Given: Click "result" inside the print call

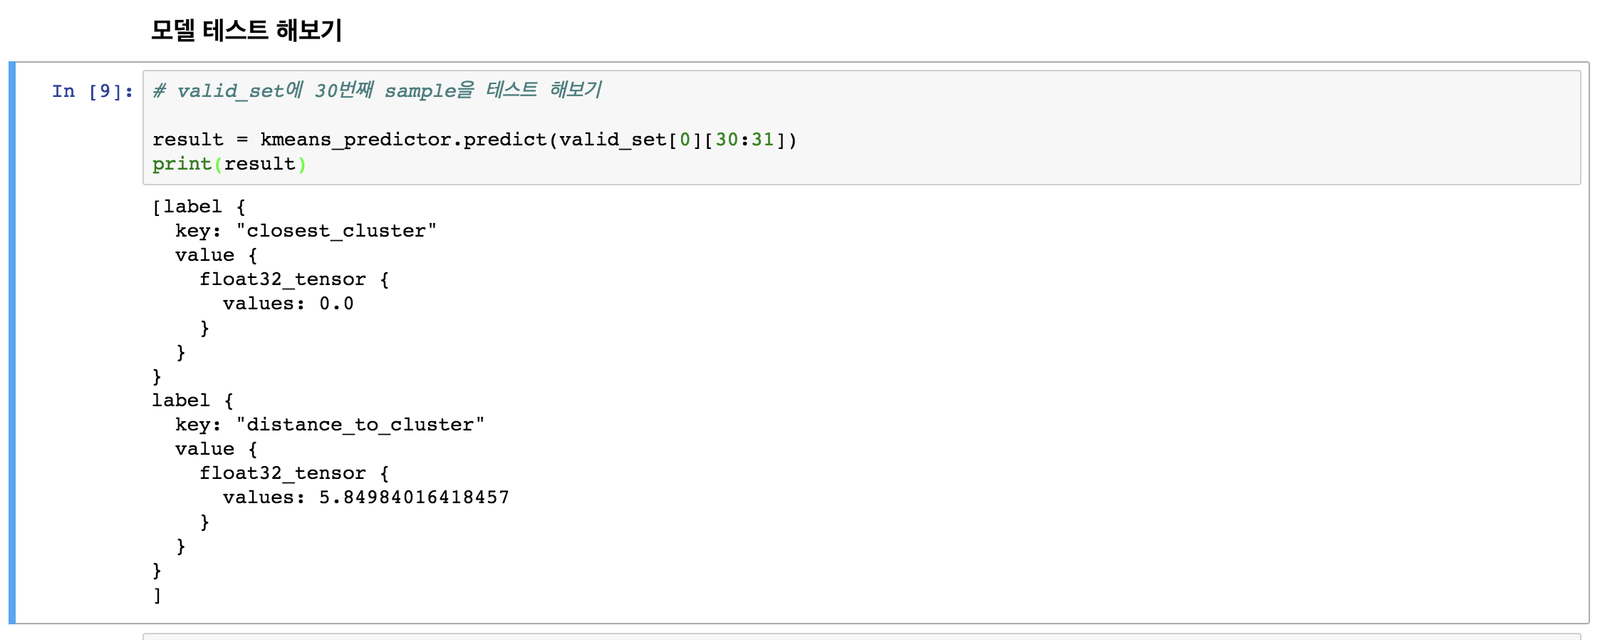Looking at the screenshot, I should coord(260,164).
